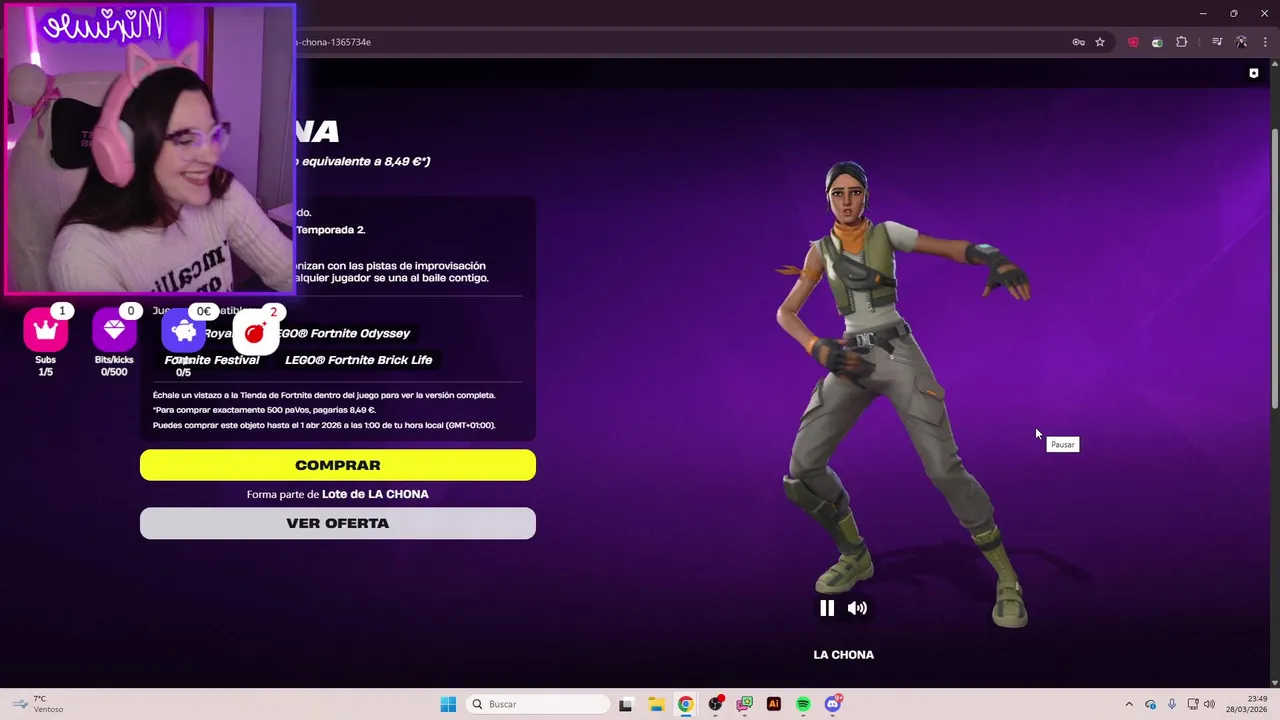Image resolution: width=1280 pixels, height=720 pixels.
Task: Click the green toggle extension icon
Action: click(x=1157, y=42)
